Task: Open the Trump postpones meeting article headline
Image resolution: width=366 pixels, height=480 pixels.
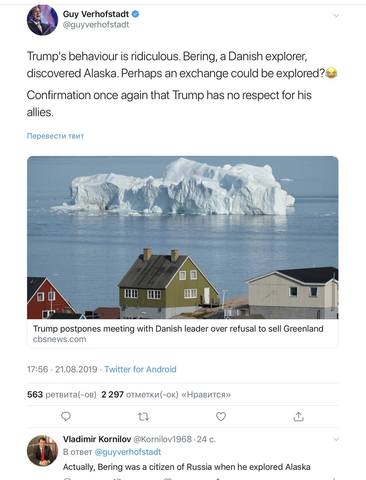Action: click(x=178, y=329)
